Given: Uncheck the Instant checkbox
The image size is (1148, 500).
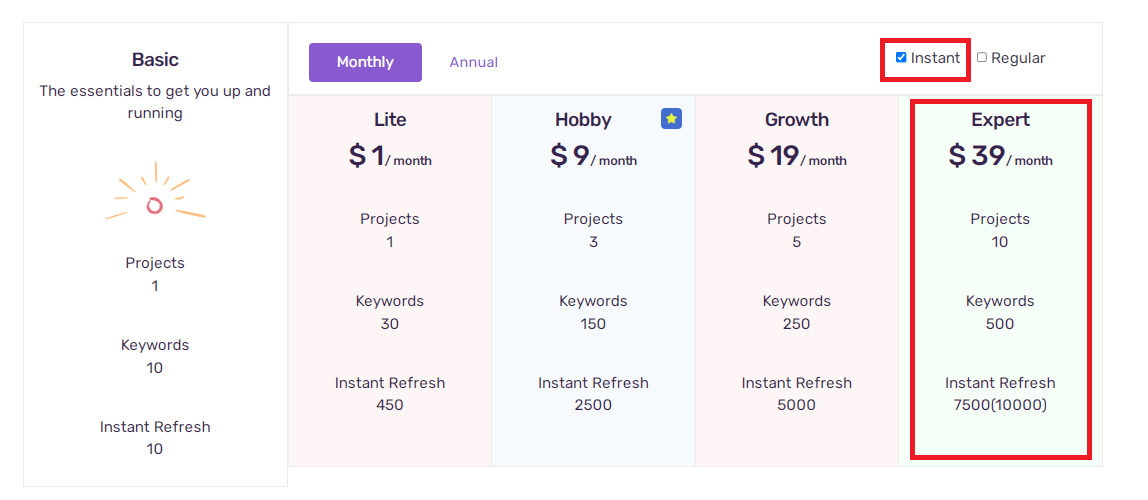Looking at the screenshot, I should coord(901,57).
